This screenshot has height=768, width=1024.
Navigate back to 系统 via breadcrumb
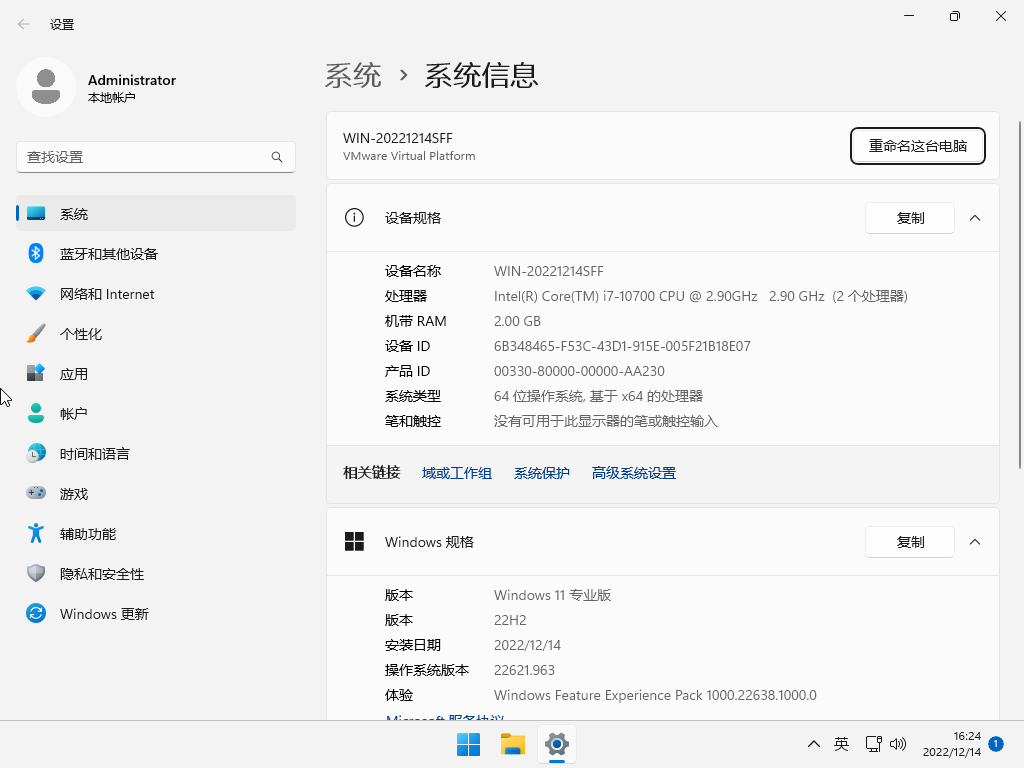pos(354,75)
